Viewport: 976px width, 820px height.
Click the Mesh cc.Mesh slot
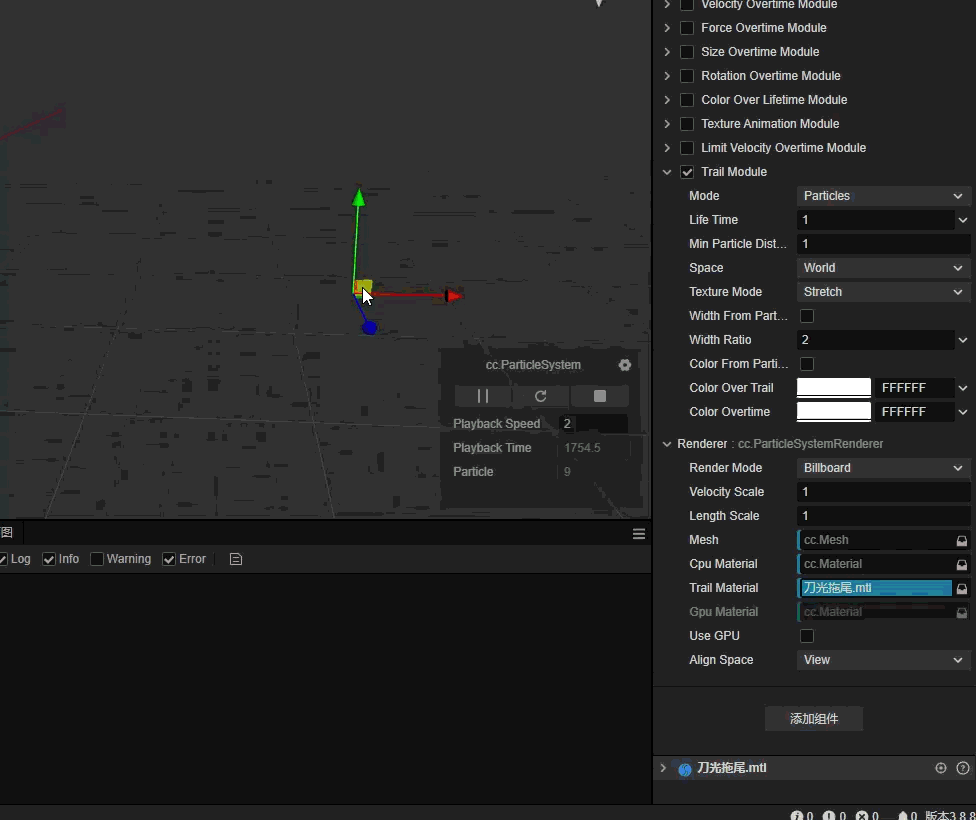coord(875,540)
